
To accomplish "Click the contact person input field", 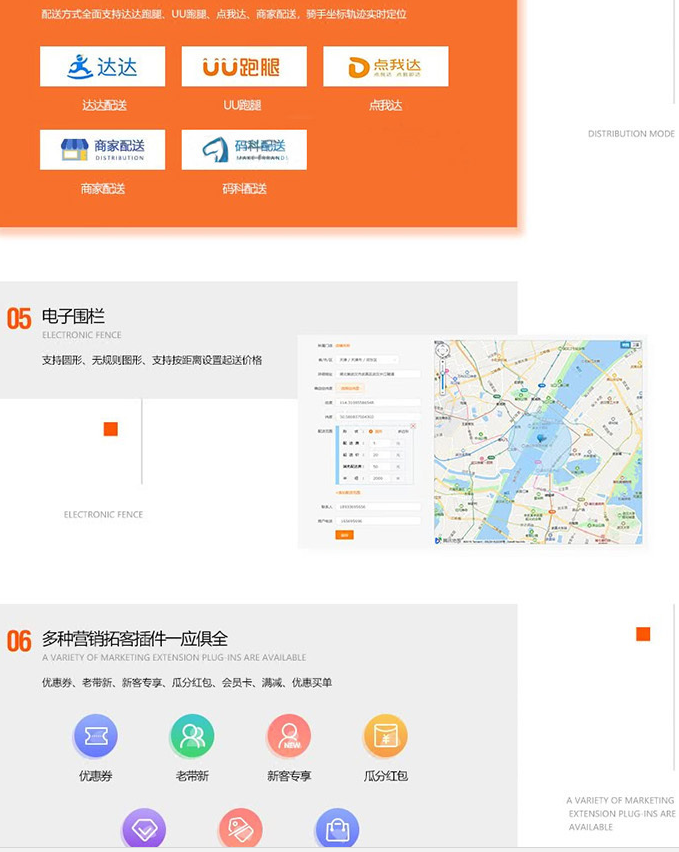I will tap(378, 507).
